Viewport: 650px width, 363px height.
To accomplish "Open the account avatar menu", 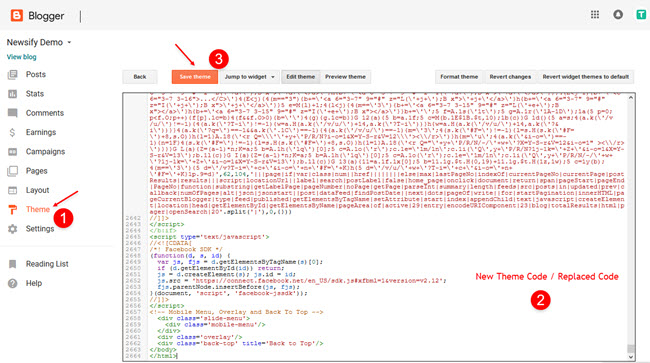I will click(641, 15).
